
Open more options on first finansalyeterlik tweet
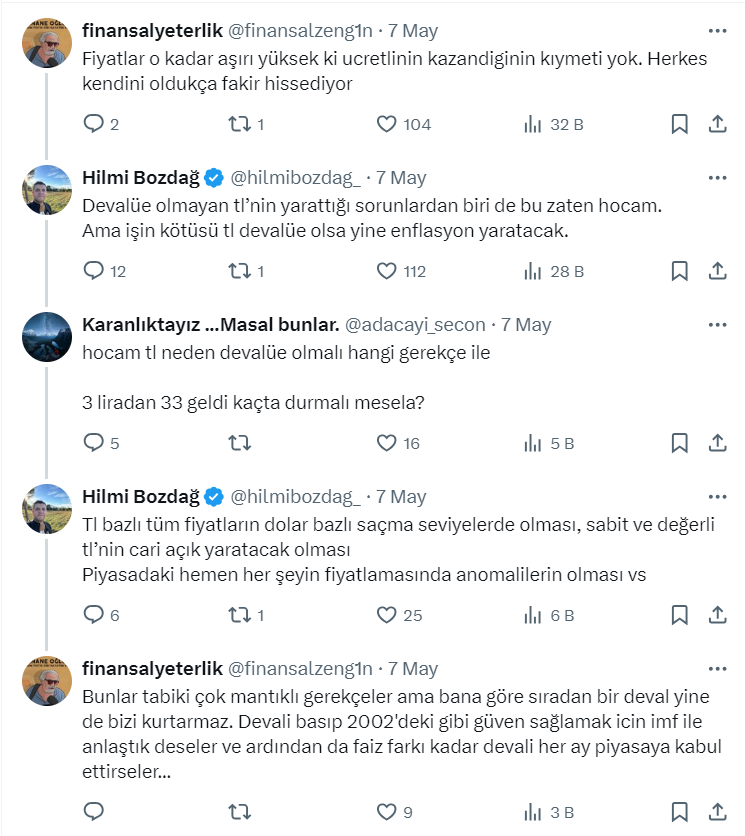coord(717,31)
